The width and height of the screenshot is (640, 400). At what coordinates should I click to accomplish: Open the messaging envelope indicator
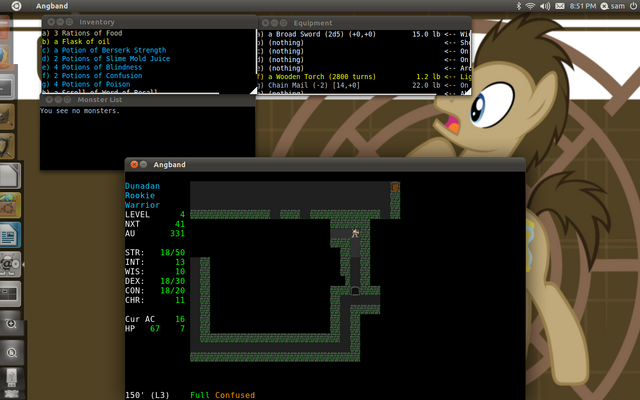(560, 6)
